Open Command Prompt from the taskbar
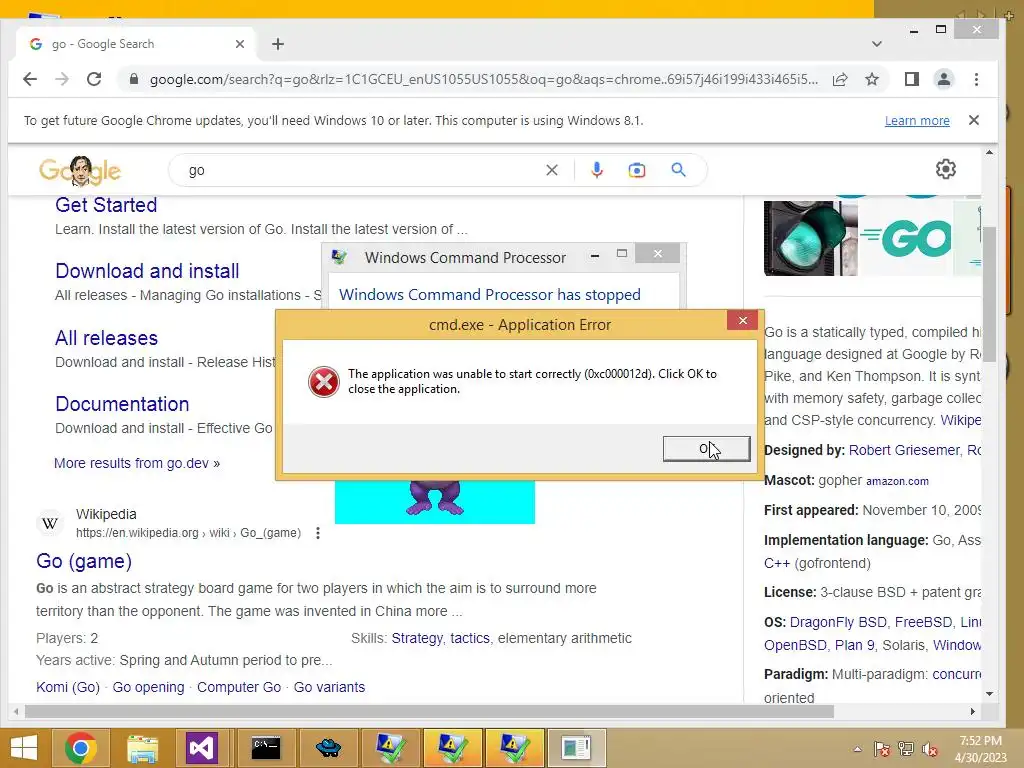1024x768 pixels. pos(266,748)
